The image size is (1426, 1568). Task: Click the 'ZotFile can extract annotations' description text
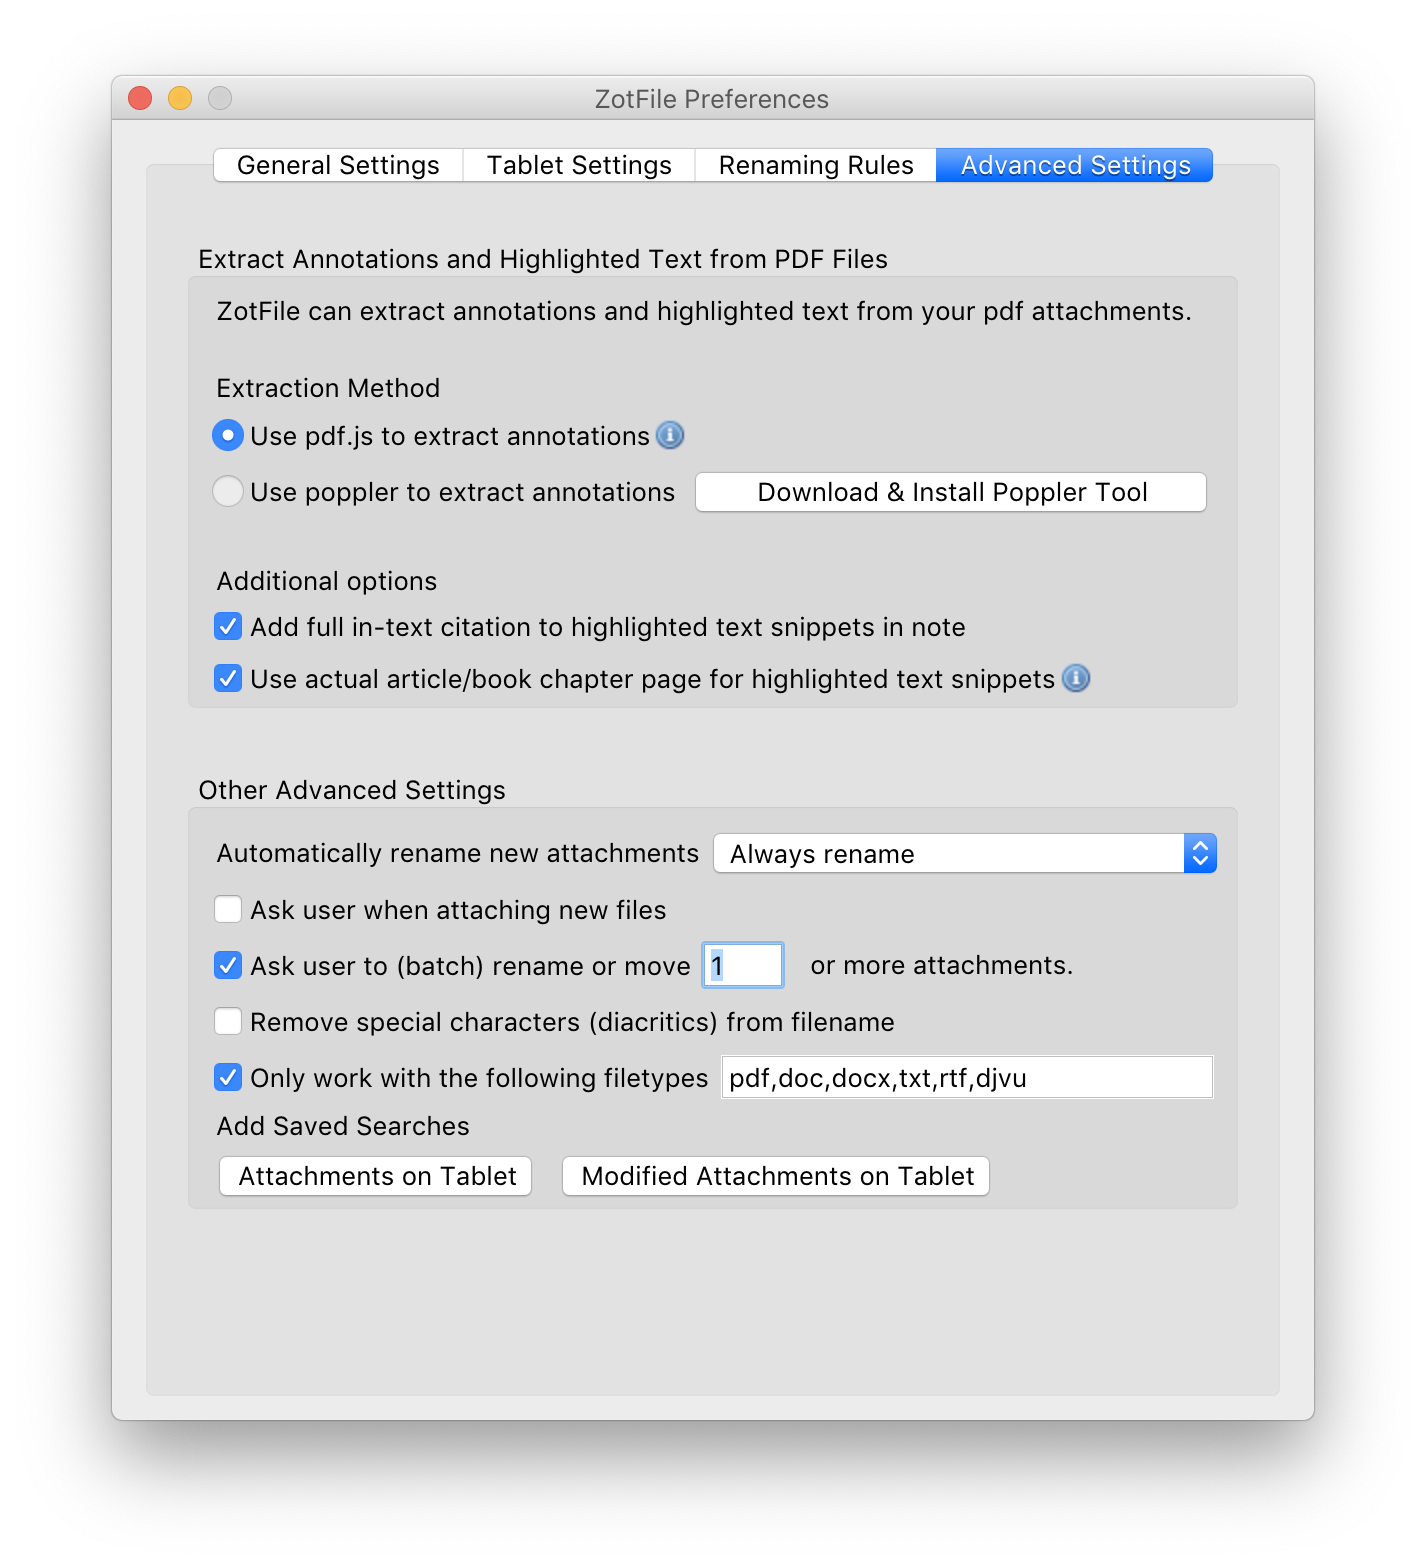point(704,311)
